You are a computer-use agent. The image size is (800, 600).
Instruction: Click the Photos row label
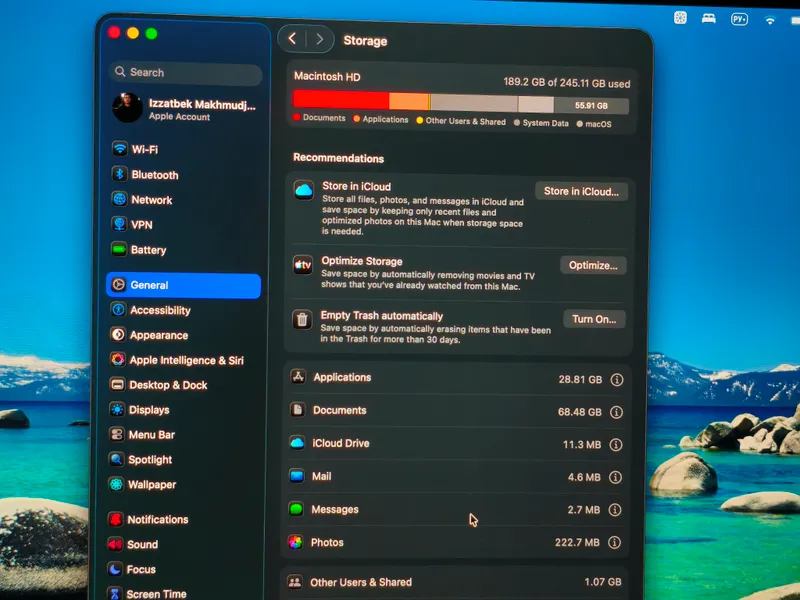pyautogui.click(x=327, y=542)
